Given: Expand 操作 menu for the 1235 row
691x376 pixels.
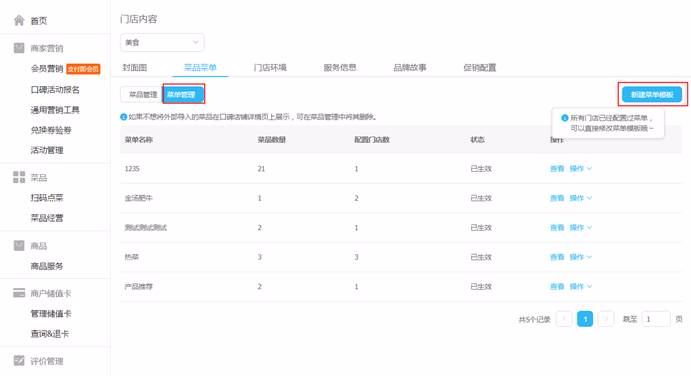Looking at the screenshot, I should coord(581,168).
